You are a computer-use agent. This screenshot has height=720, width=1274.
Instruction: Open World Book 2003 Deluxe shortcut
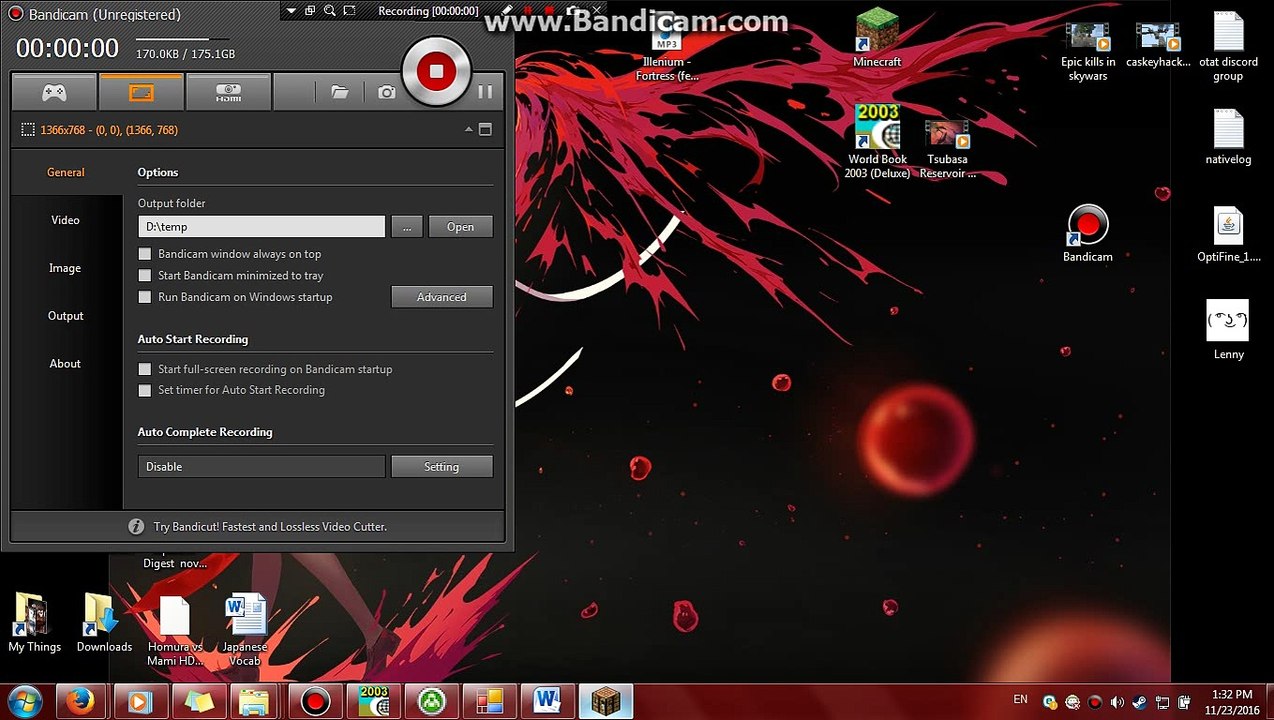point(877,142)
